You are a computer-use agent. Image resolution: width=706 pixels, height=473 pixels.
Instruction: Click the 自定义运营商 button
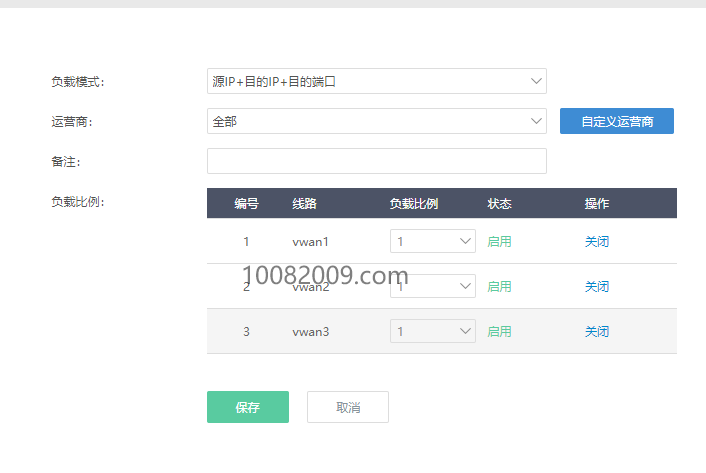pyautogui.click(x=616, y=121)
